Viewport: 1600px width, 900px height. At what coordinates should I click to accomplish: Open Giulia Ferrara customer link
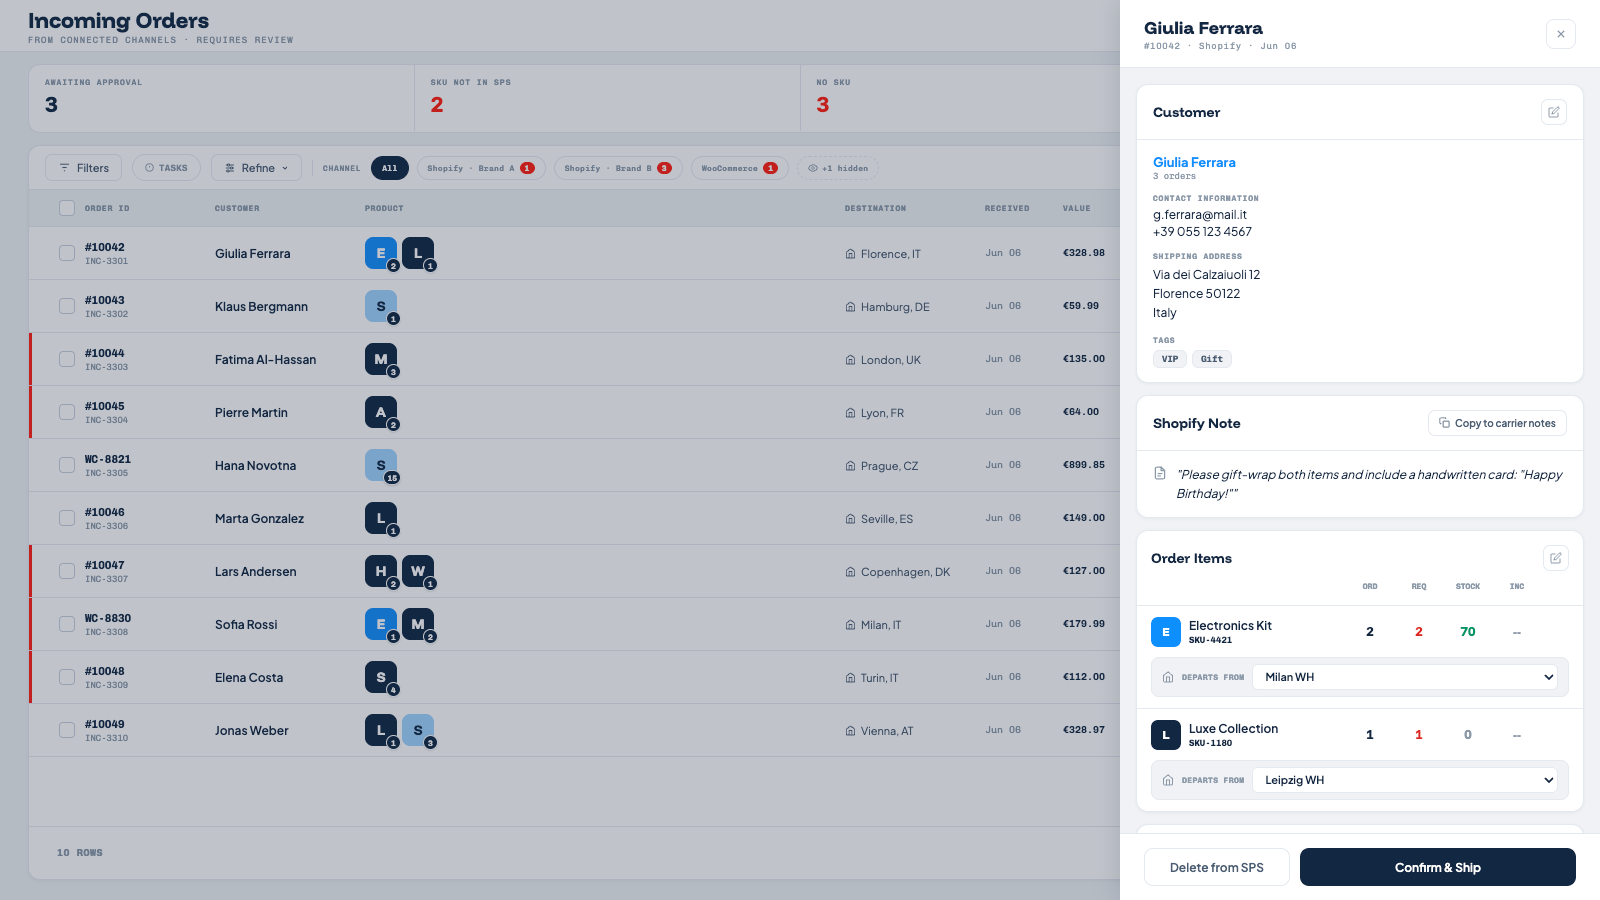coord(1194,162)
